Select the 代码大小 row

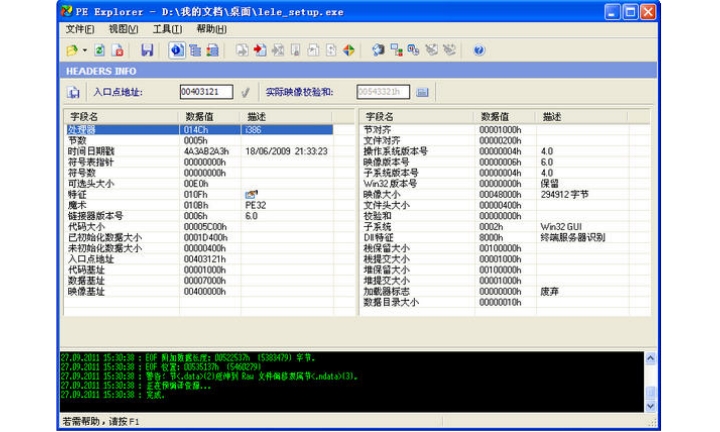click(199, 227)
